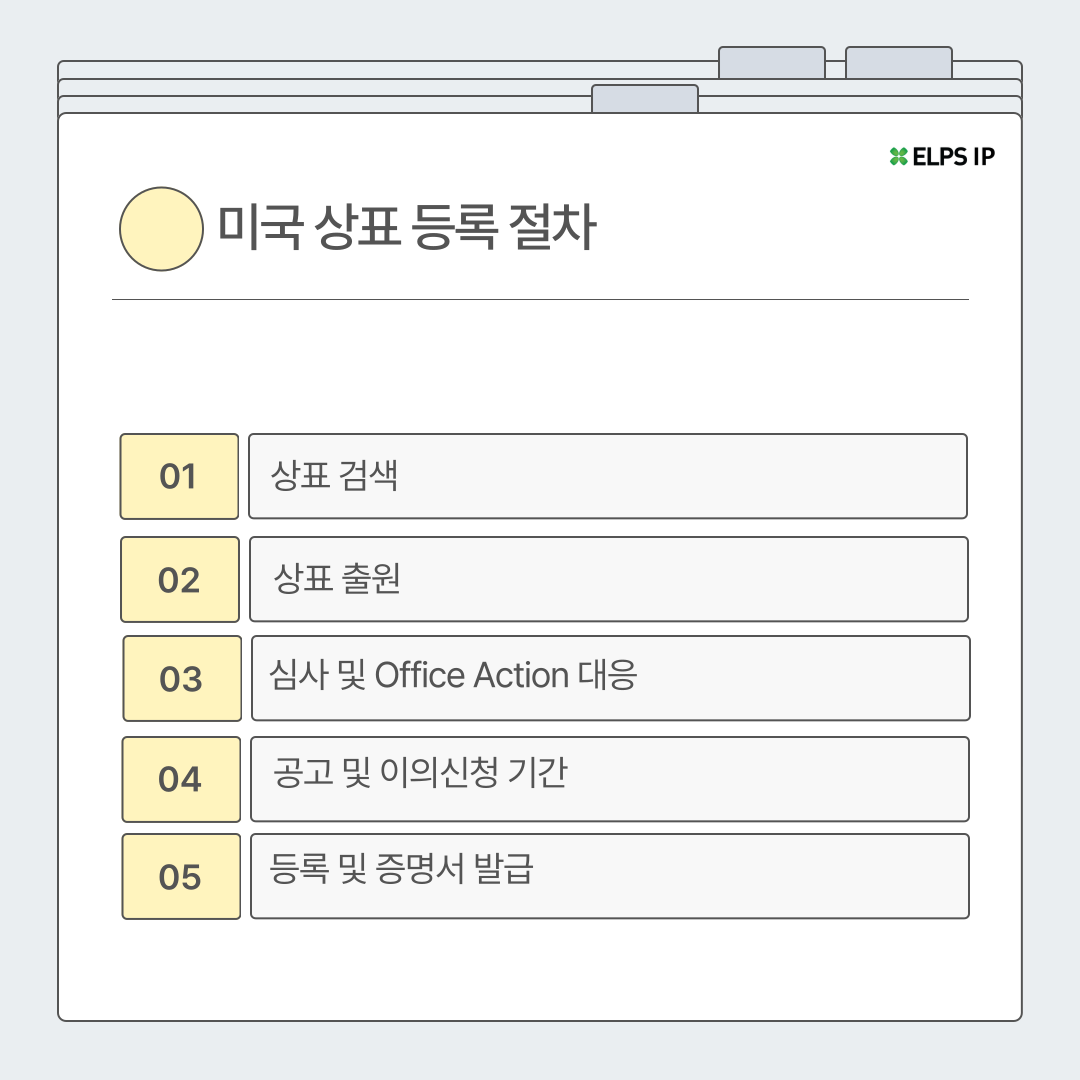Click the yellow 02 number badge
1080x1080 pixels.
pyautogui.click(x=180, y=579)
